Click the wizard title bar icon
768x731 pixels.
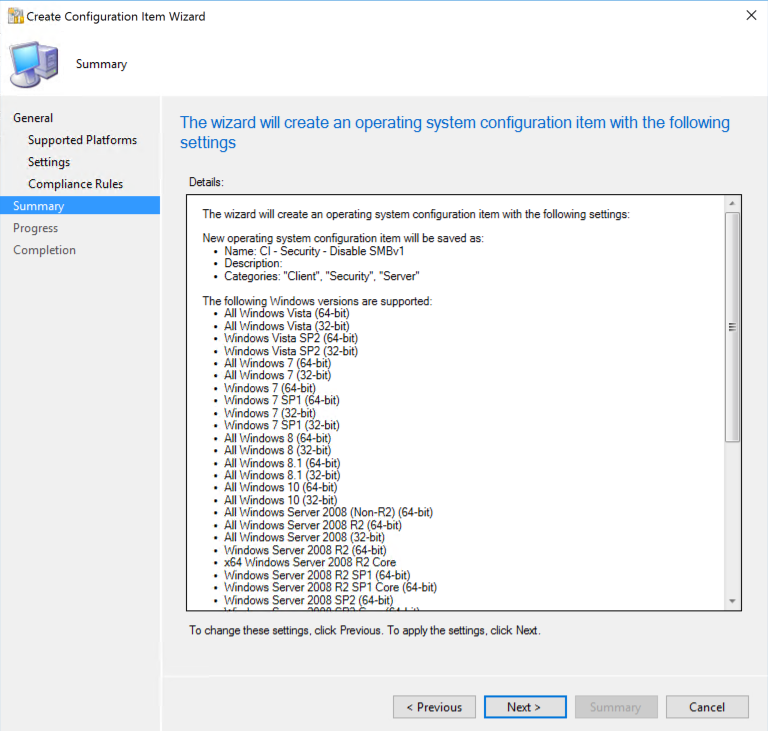[x=16, y=16]
